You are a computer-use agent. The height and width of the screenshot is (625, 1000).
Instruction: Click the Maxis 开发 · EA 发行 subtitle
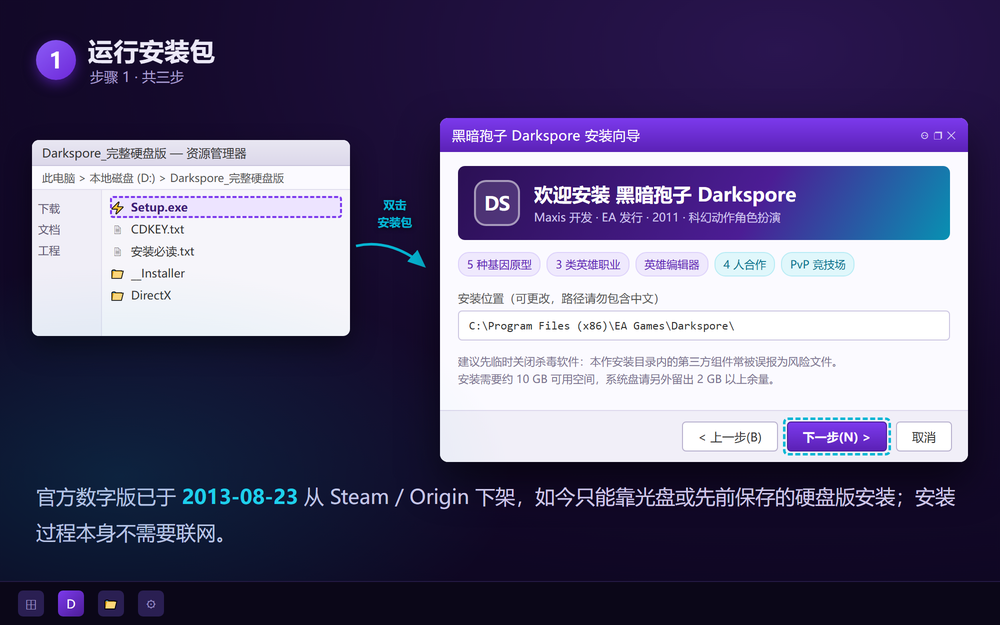657,217
